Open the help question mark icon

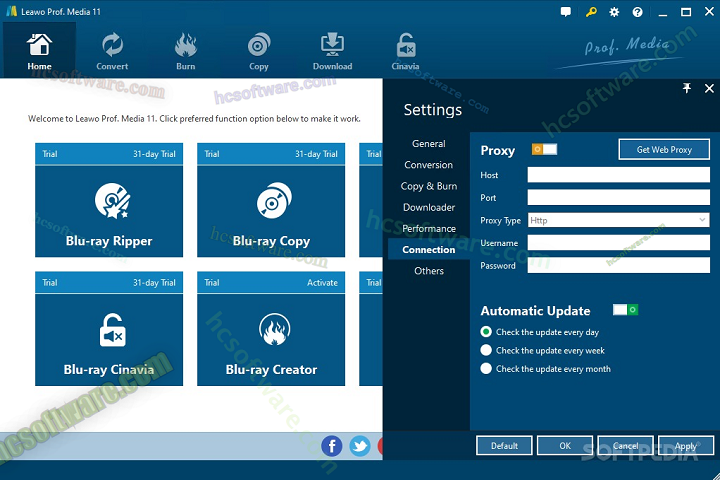[x=637, y=12]
